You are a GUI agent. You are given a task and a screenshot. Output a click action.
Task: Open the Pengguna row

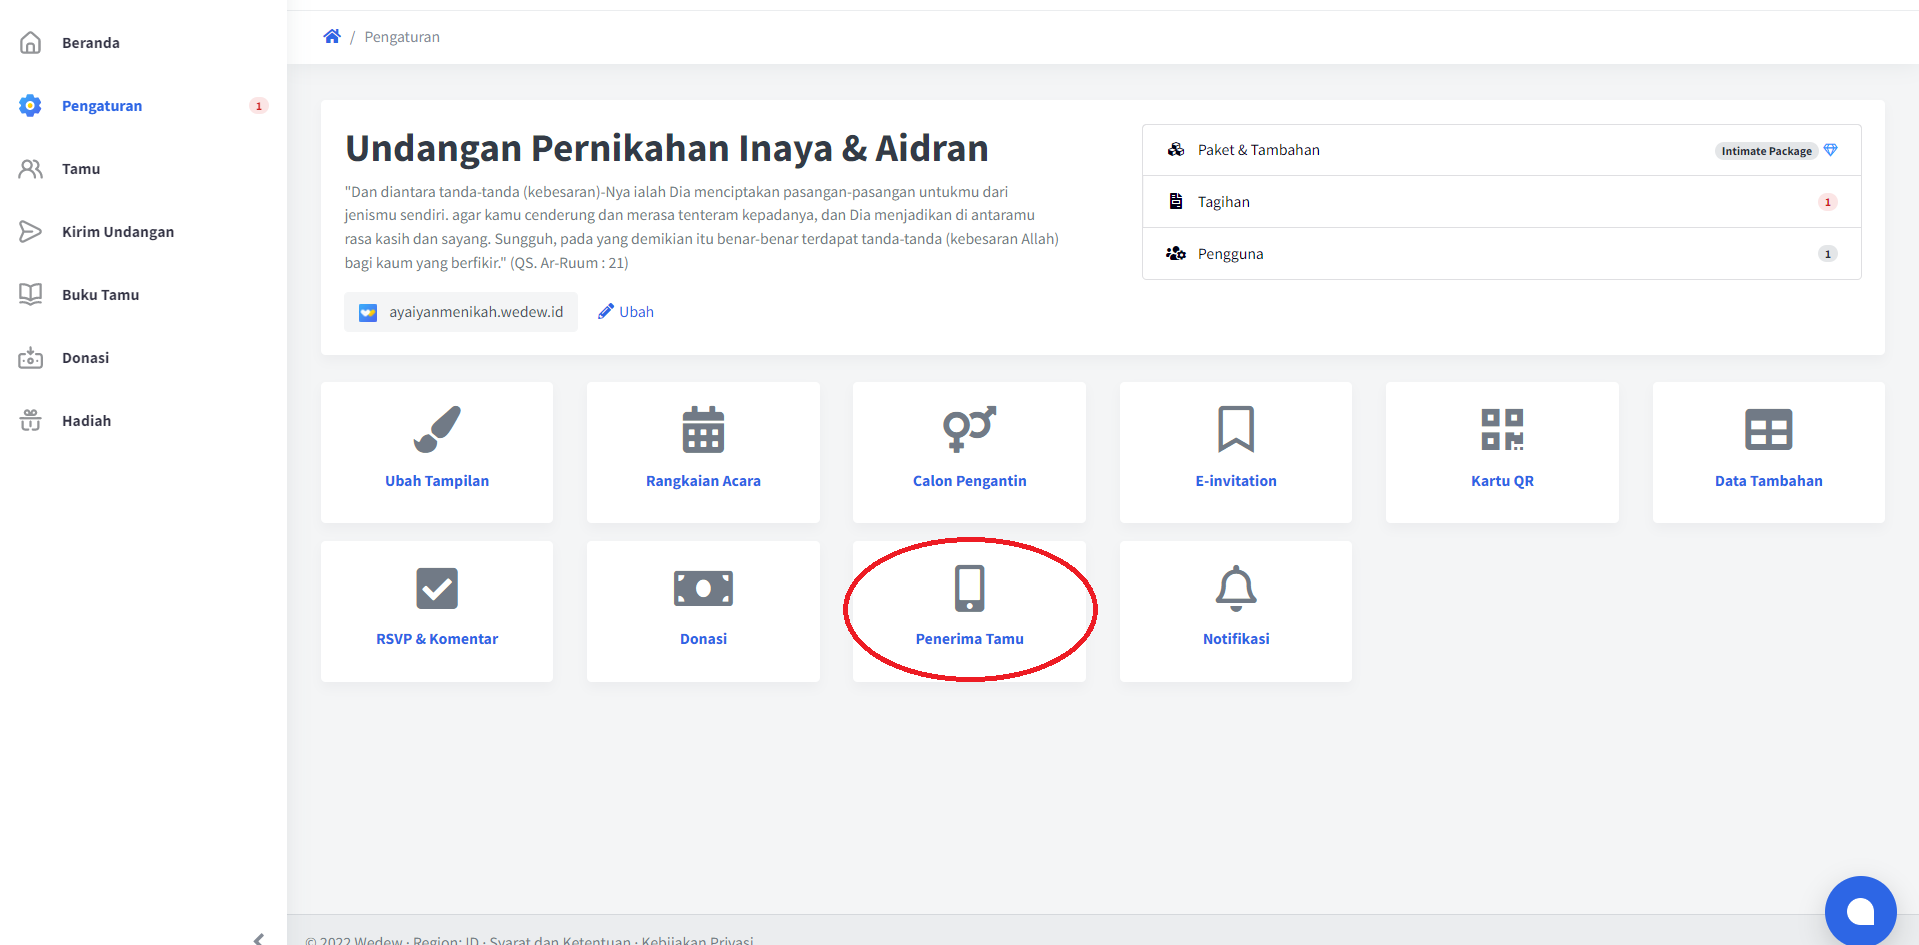(x=1501, y=254)
